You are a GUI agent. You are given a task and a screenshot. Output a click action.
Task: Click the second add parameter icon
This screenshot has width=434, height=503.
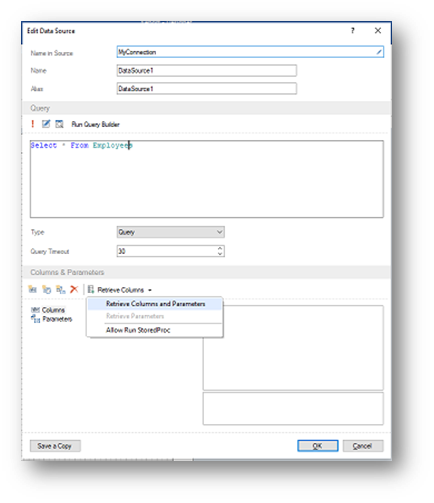pyautogui.click(x=46, y=289)
